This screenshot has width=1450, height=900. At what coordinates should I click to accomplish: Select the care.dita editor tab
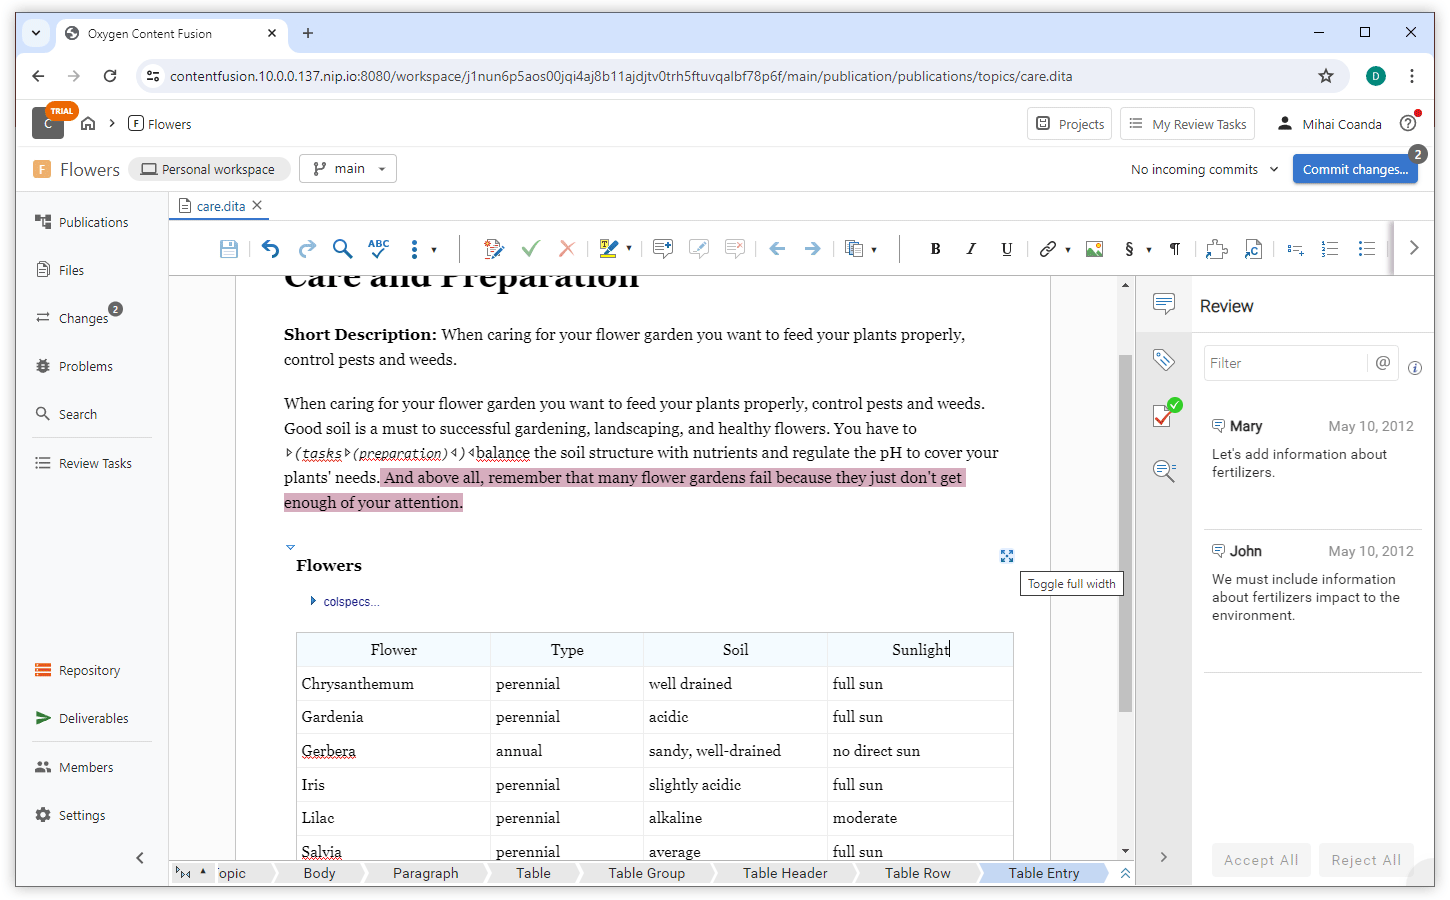coord(220,206)
